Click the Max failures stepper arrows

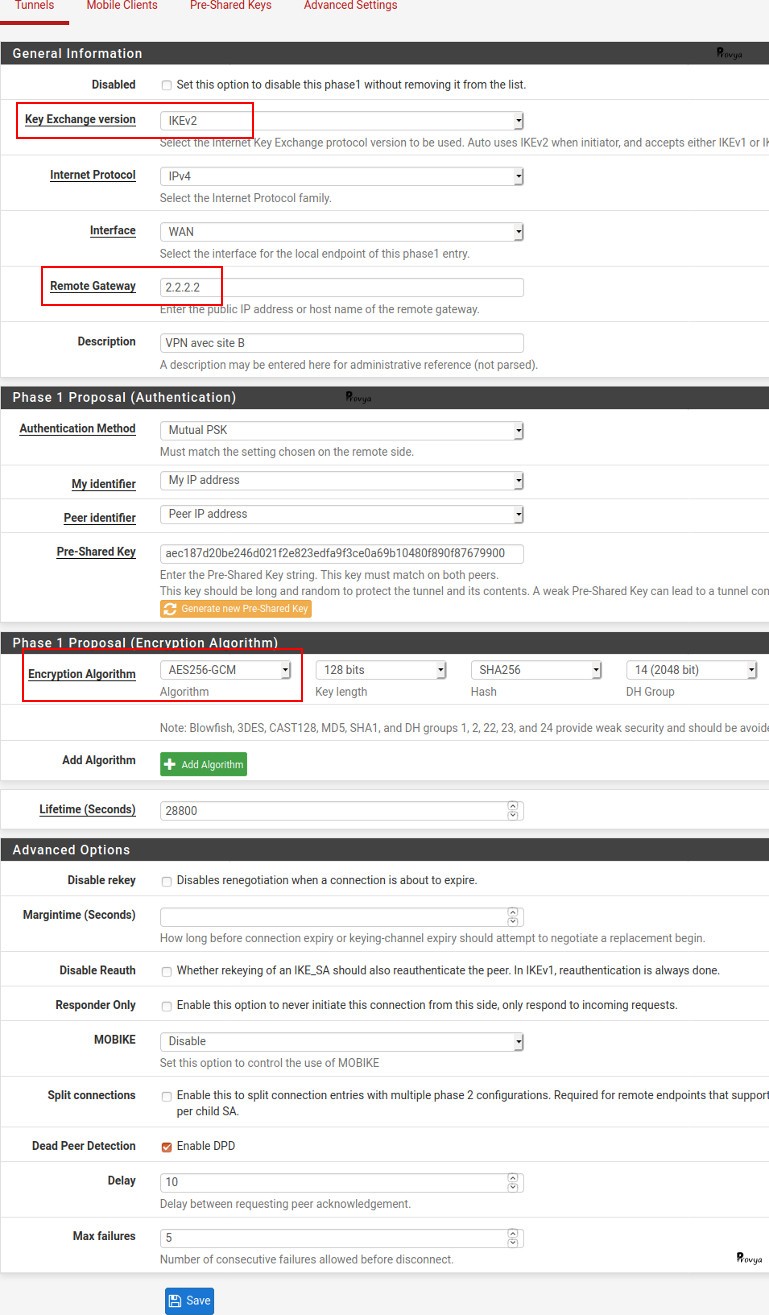[x=513, y=1238]
